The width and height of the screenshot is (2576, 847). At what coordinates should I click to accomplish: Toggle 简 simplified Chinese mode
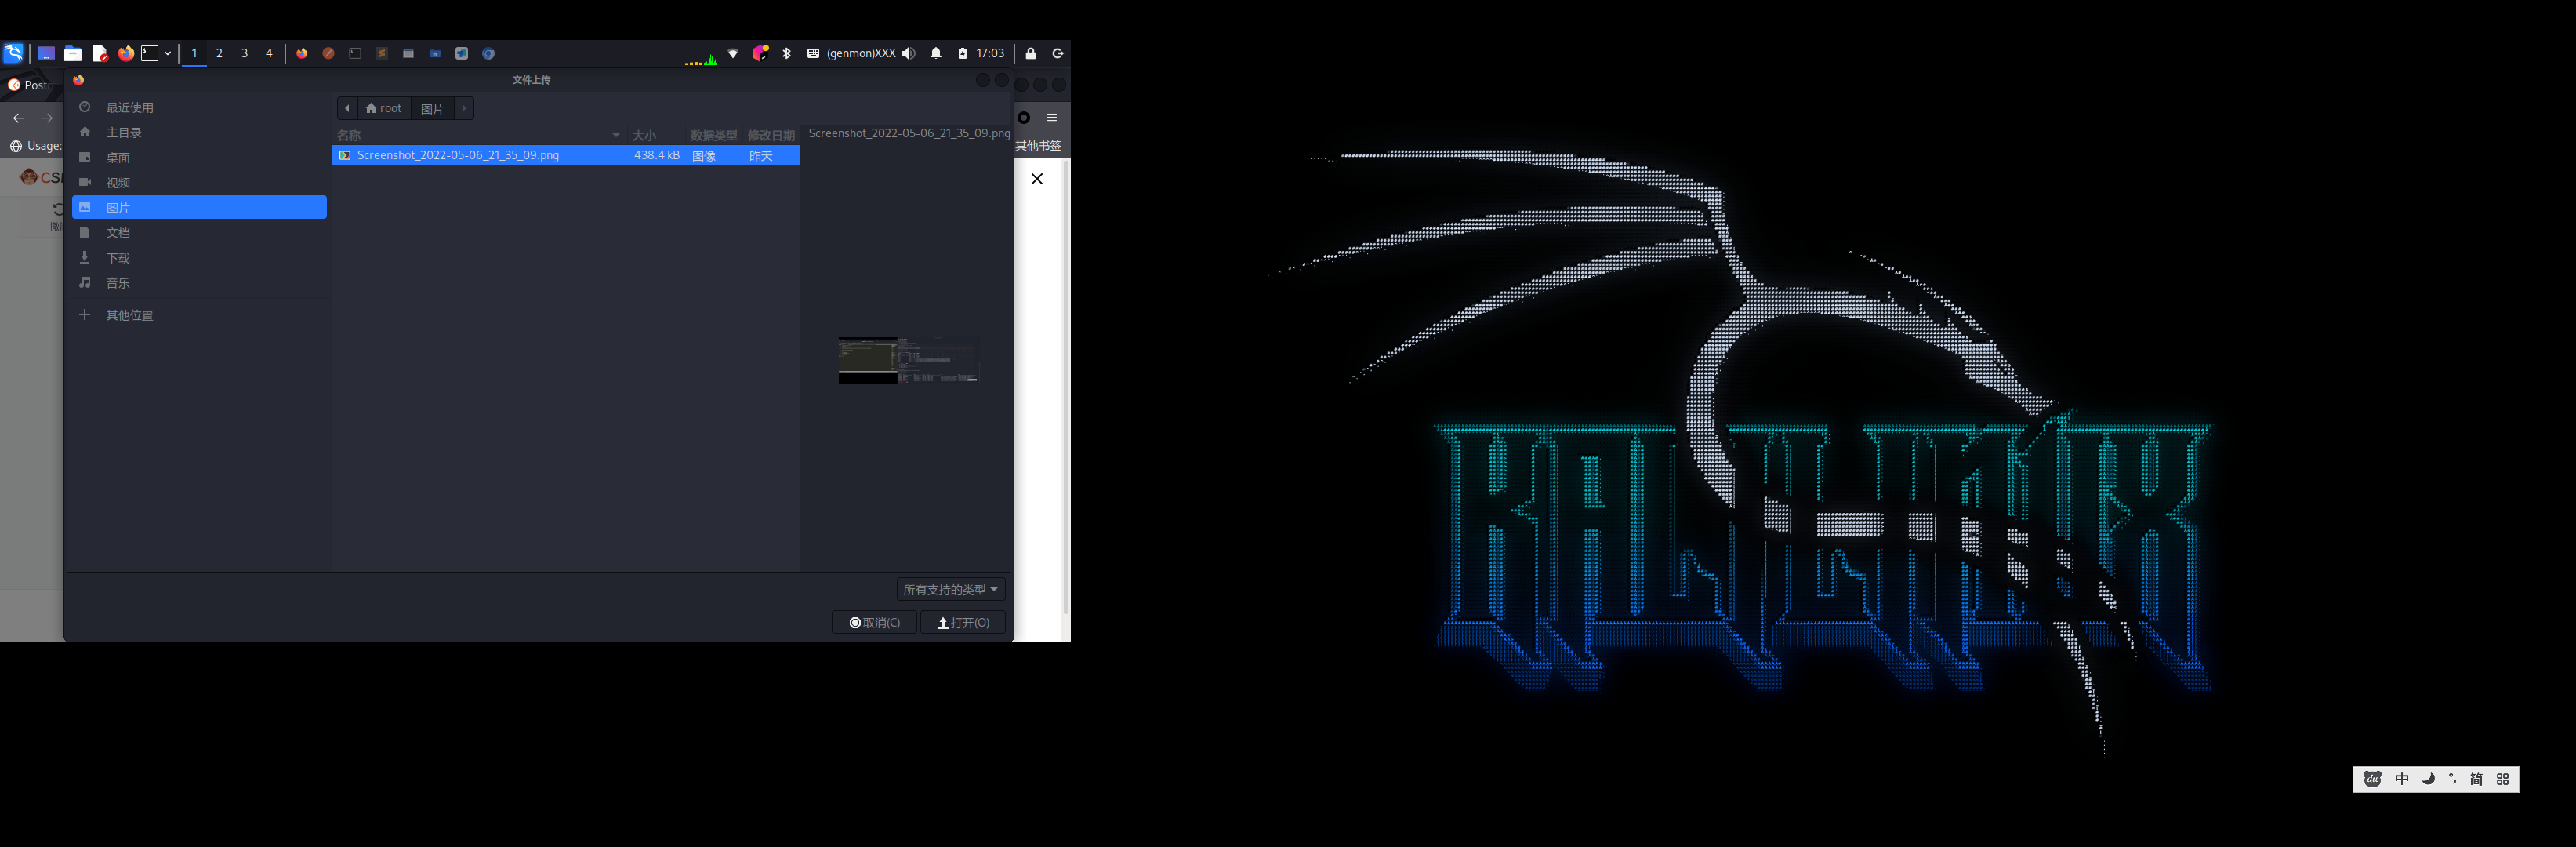pyautogui.click(x=2476, y=779)
